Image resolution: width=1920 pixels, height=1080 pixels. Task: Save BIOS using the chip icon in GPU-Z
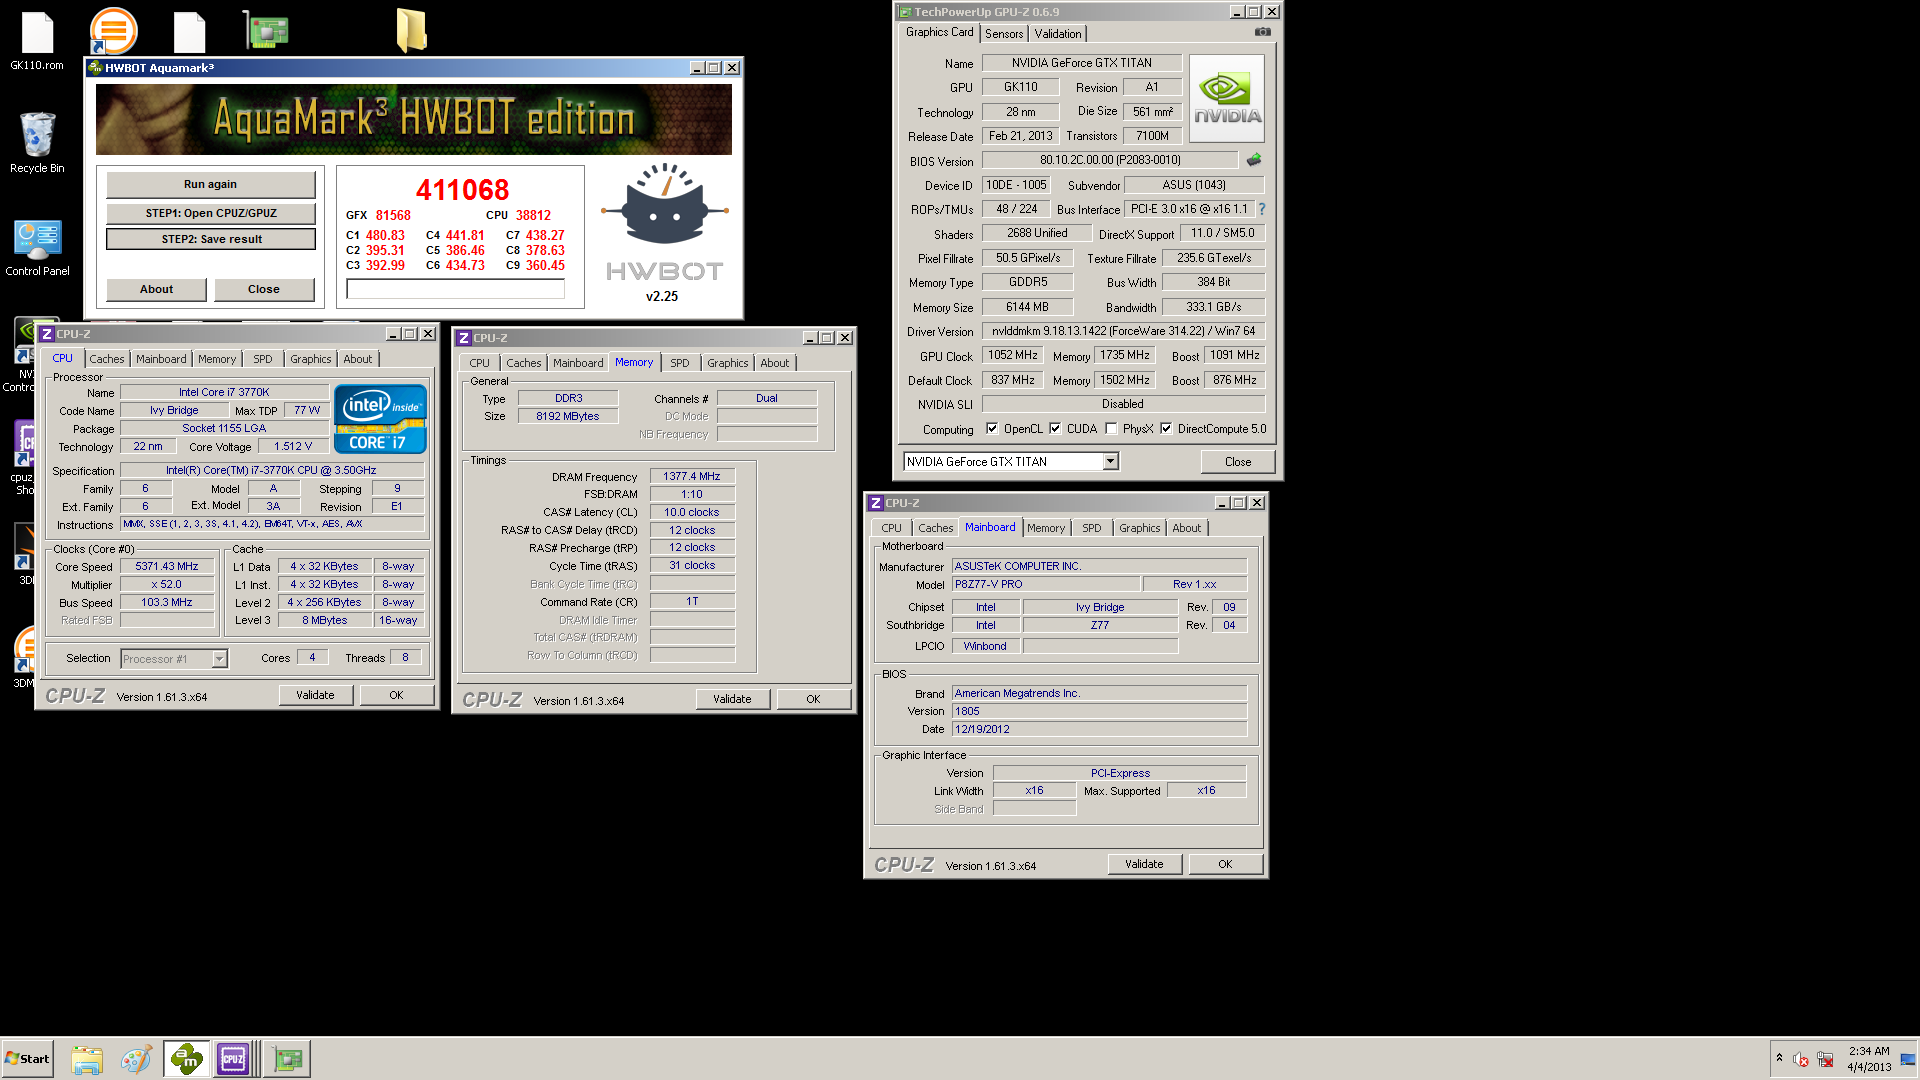pyautogui.click(x=1254, y=160)
